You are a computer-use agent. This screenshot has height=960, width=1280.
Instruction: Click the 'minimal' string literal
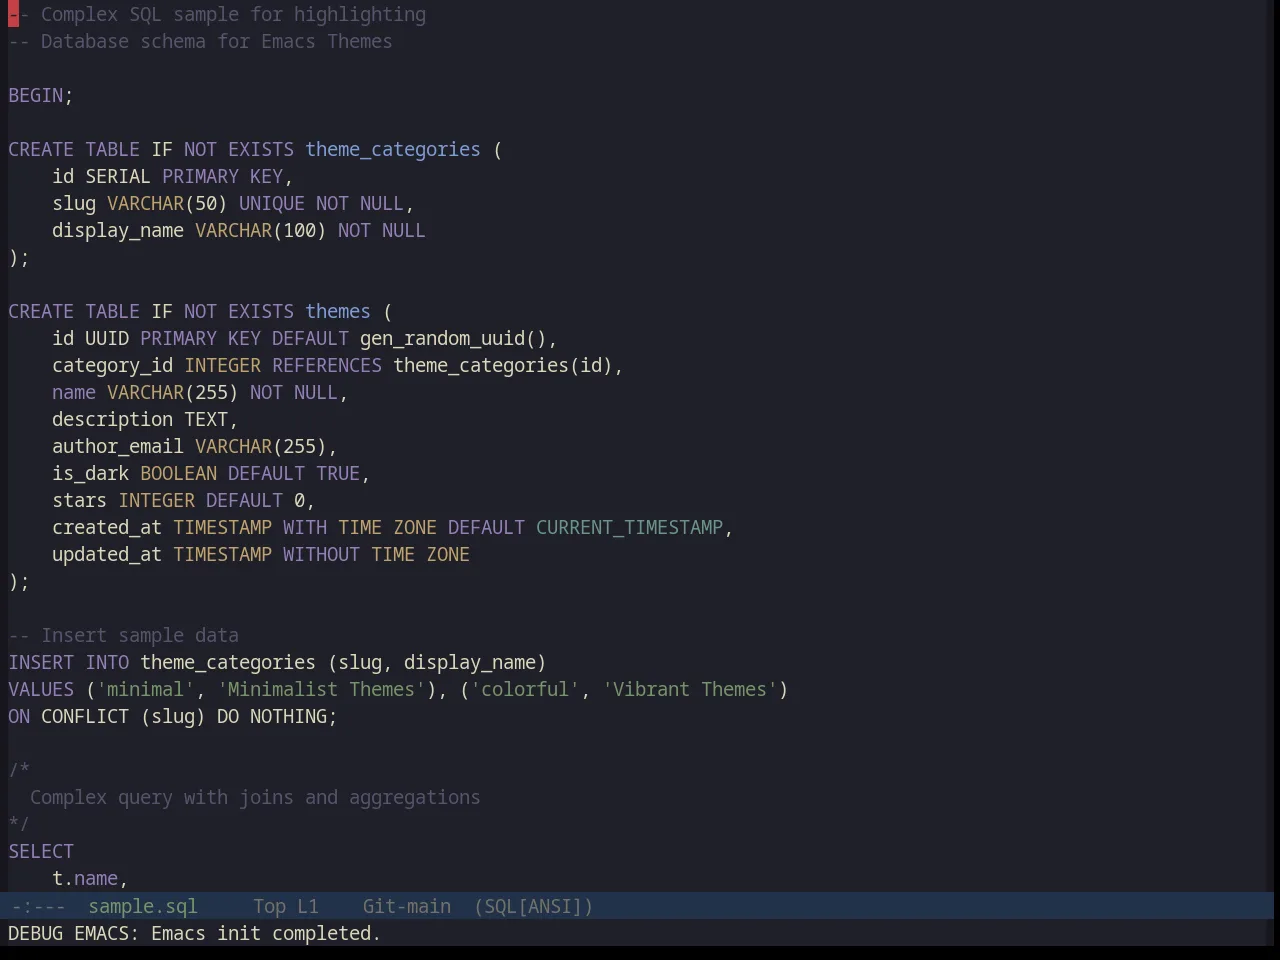145,689
